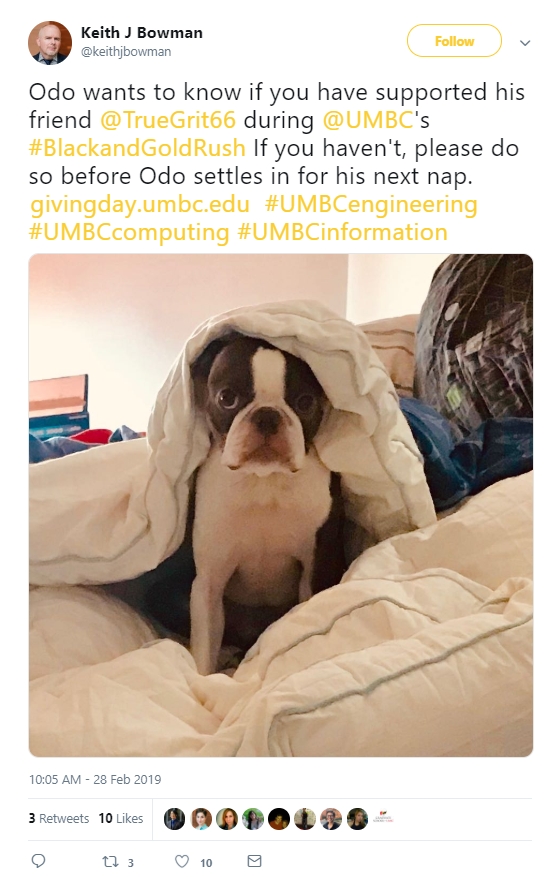Open the #UMBCcomputing hashtag

pos(129,233)
